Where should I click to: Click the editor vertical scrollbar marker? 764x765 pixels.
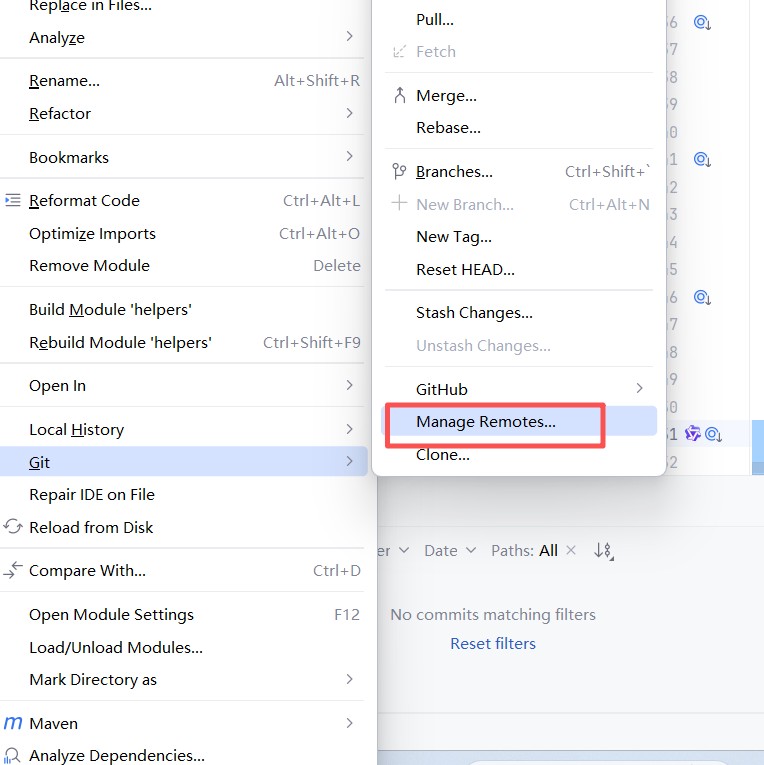click(758, 447)
